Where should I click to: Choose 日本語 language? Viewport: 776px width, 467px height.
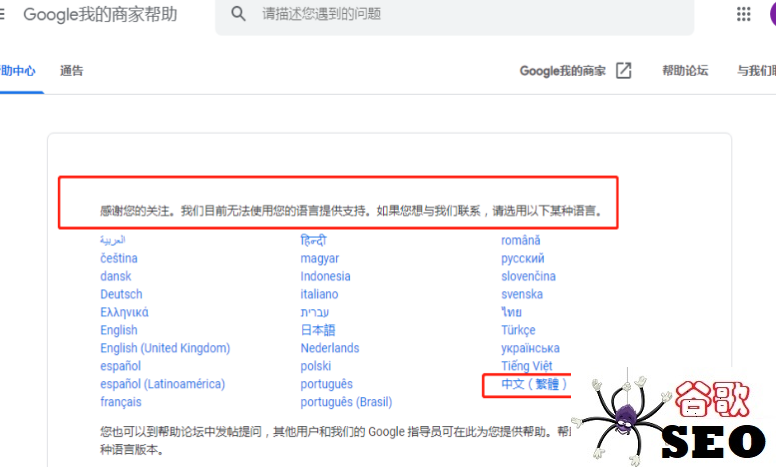pos(318,330)
